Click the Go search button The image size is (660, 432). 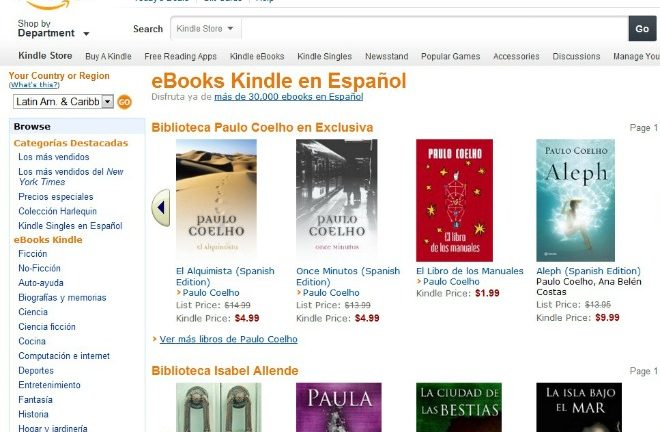click(x=642, y=29)
